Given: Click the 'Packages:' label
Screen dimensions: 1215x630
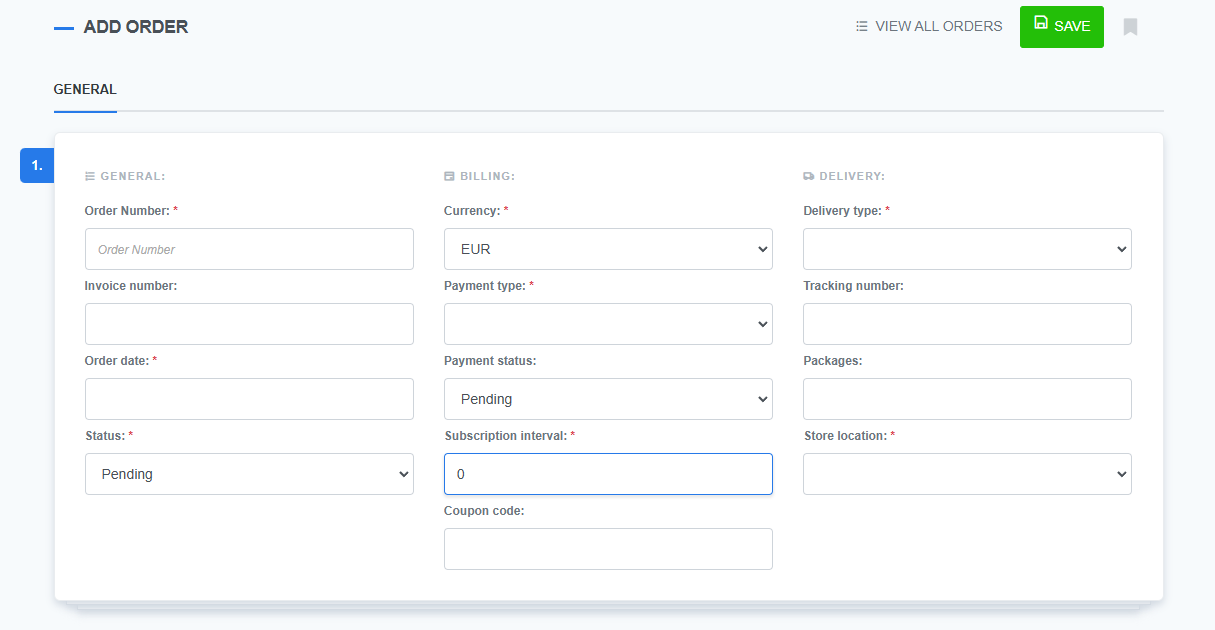Looking at the screenshot, I should (833, 361).
